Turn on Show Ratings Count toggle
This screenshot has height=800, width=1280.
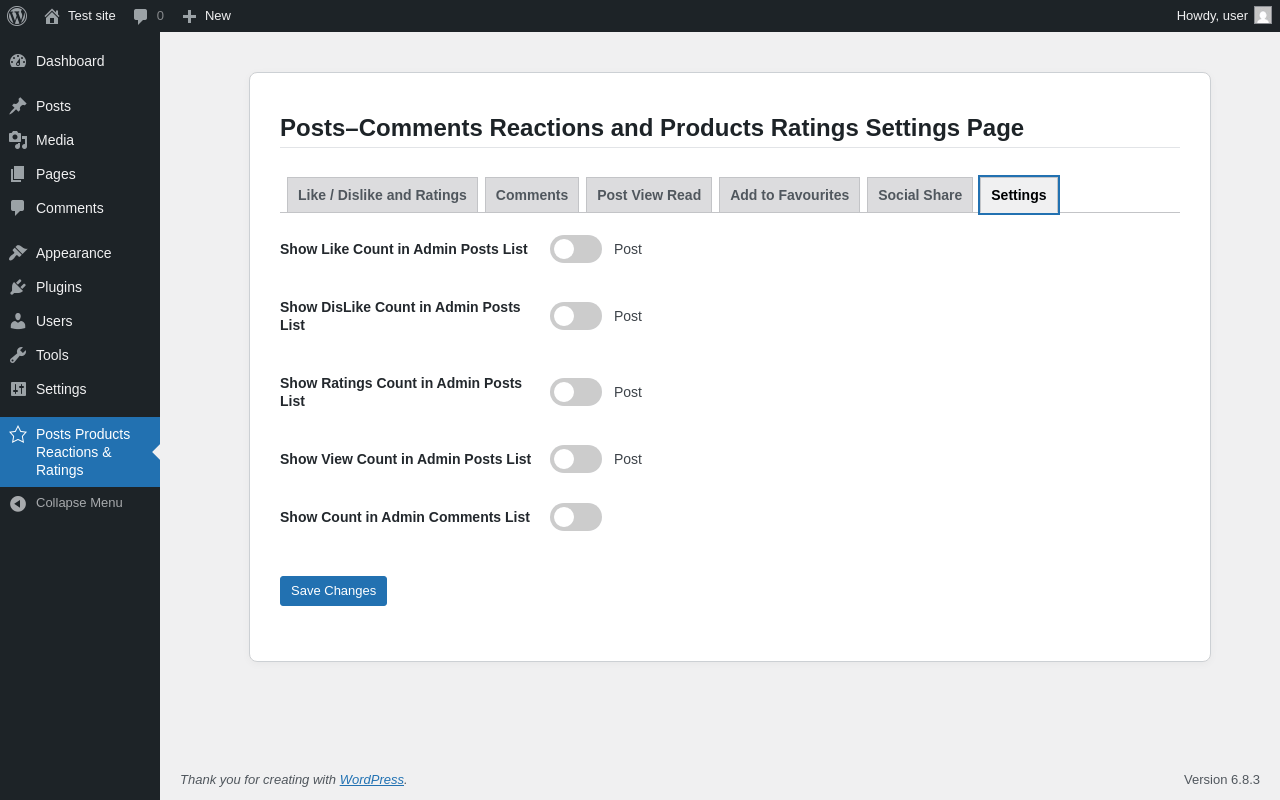(x=576, y=392)
